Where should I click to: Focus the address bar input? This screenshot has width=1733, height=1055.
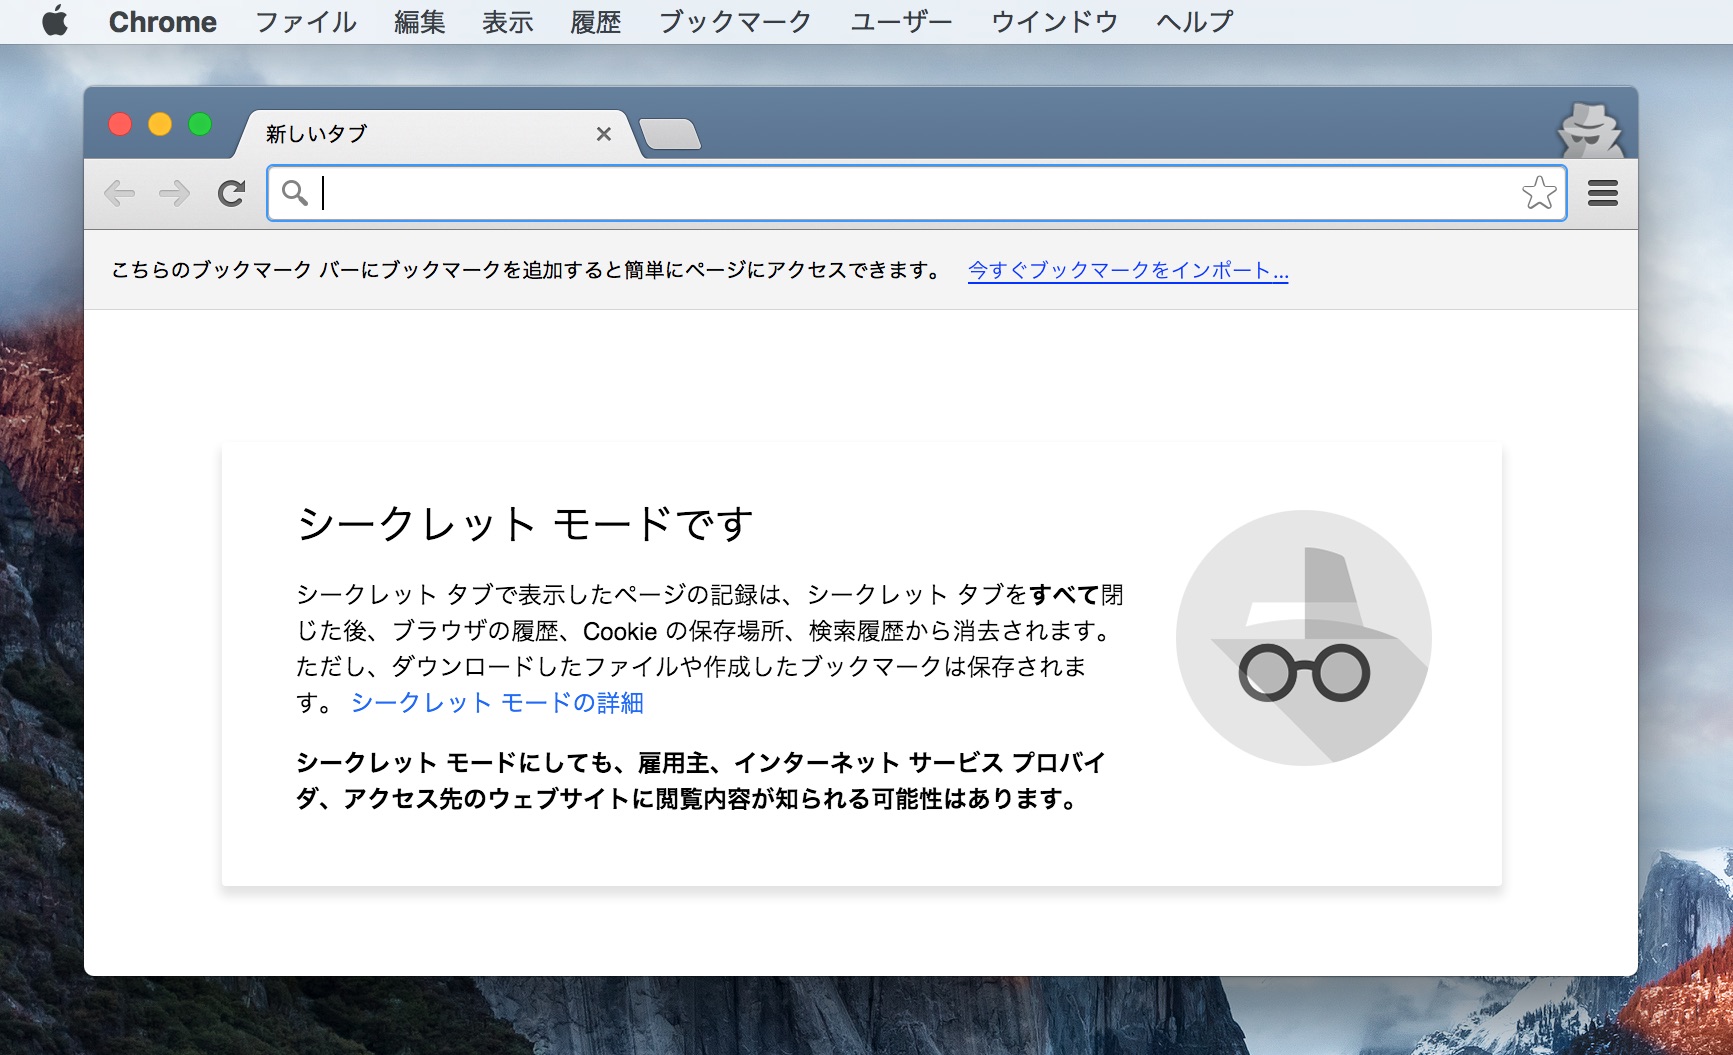(x=915, y=193)
